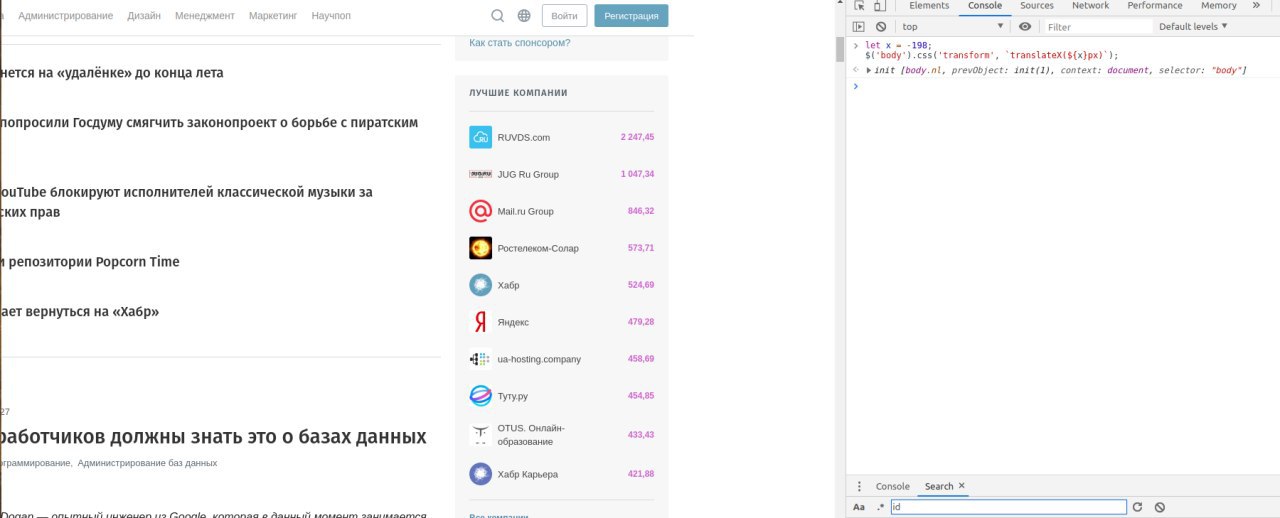
Task: Open the drawer three-dot menu
Action: tap(858, 486)
